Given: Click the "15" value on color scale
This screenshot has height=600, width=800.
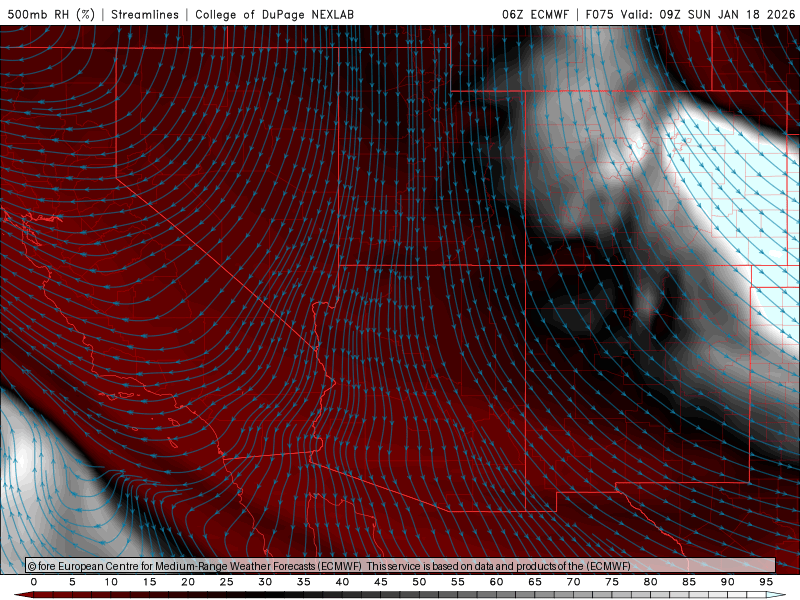Looking at the screenshot, I should point(149,582).
